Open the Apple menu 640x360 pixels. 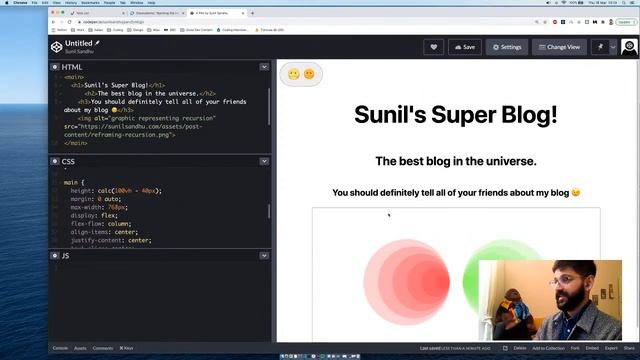(7, 2)
